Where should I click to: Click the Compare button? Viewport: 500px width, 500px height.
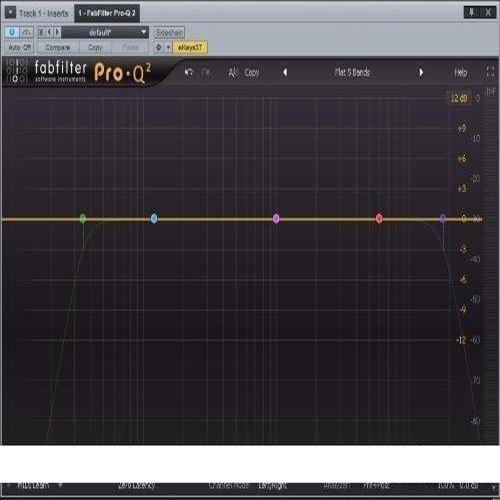coord(58,47)
